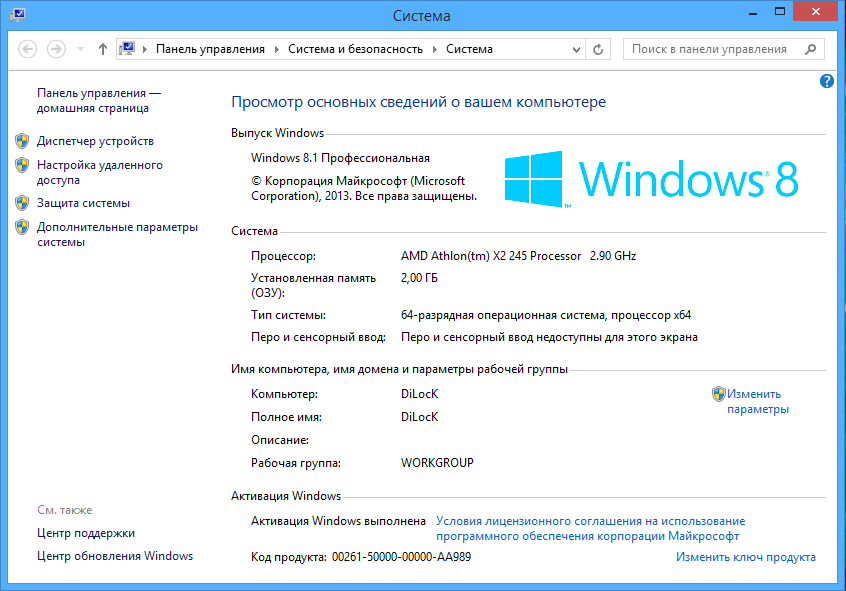Click the system icon in title bar

point(18,14)
